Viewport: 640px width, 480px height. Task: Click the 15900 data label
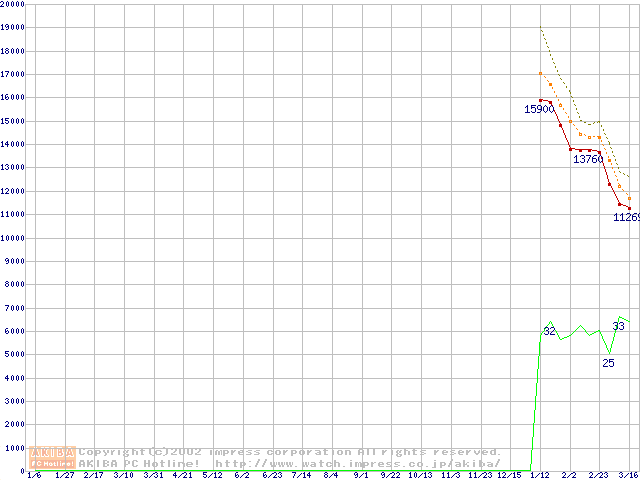coord(539,109)
